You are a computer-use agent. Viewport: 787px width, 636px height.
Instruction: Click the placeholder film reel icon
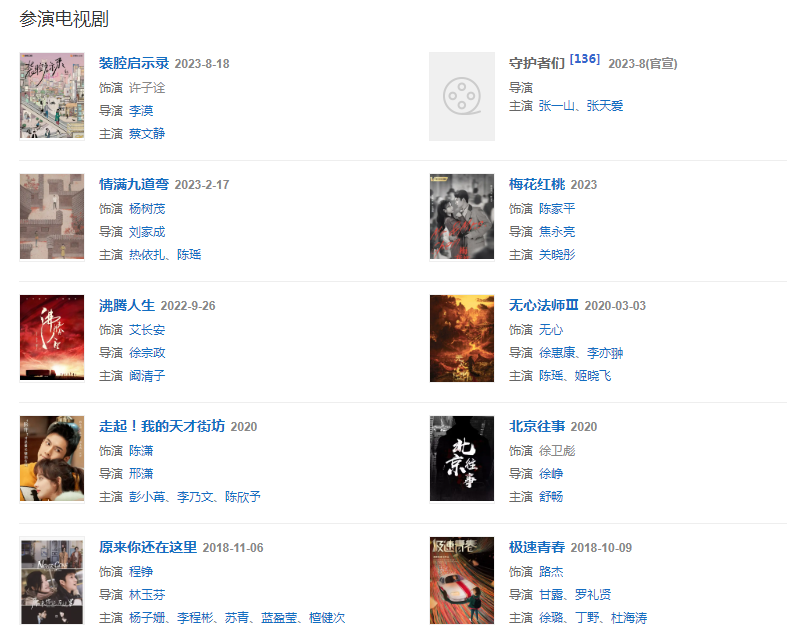[x=462, y=96]
